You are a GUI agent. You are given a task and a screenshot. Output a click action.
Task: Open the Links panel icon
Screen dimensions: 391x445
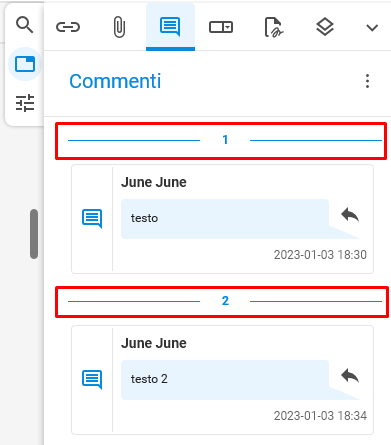tap(68, 27)
